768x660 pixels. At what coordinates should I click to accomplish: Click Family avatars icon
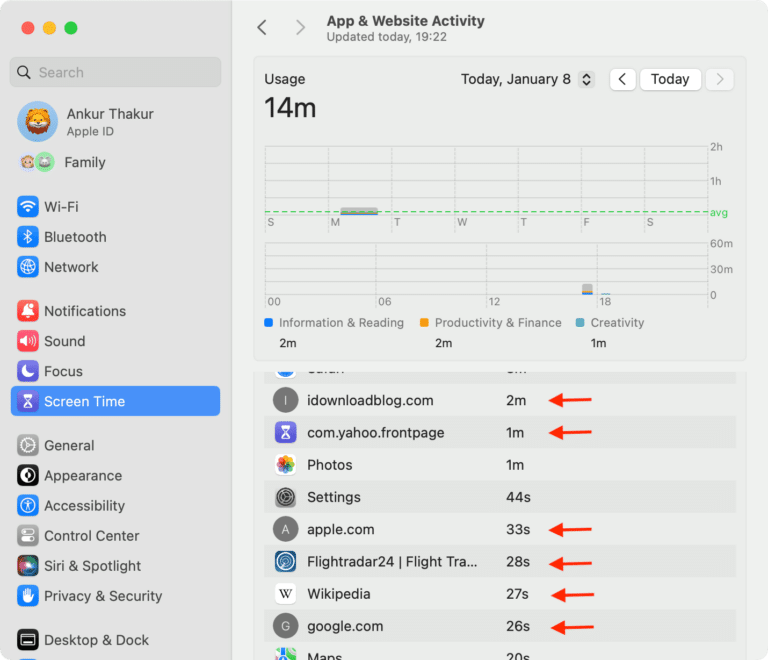tap(37, 162)
